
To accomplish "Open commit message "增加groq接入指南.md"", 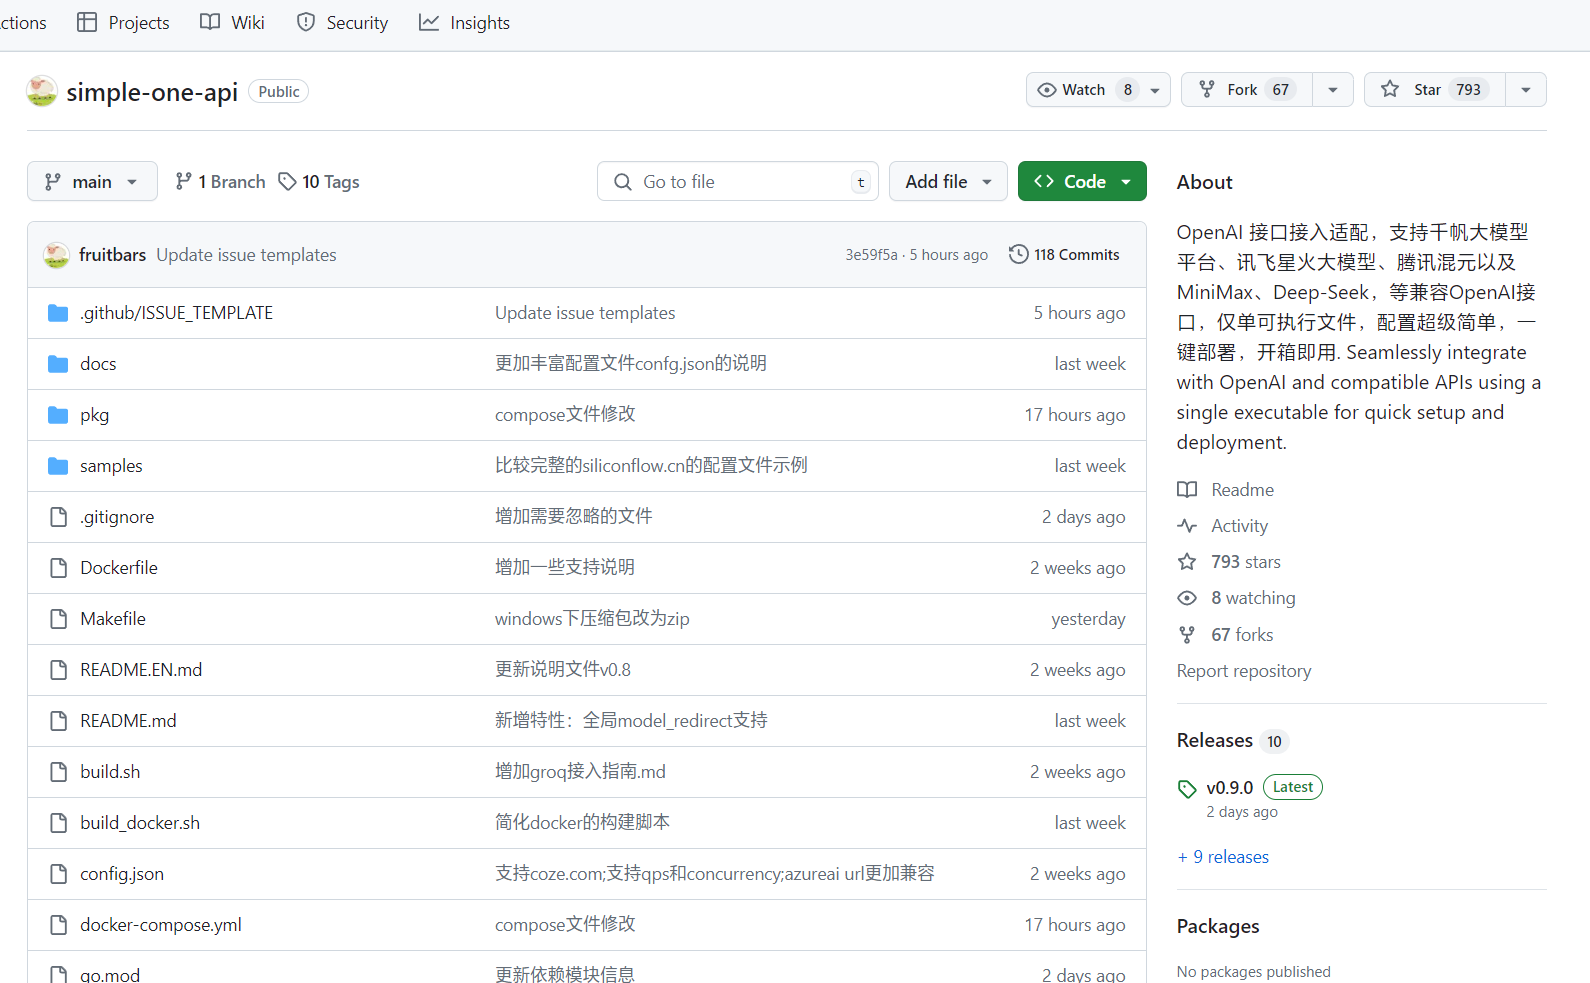I will pos(580,772).
